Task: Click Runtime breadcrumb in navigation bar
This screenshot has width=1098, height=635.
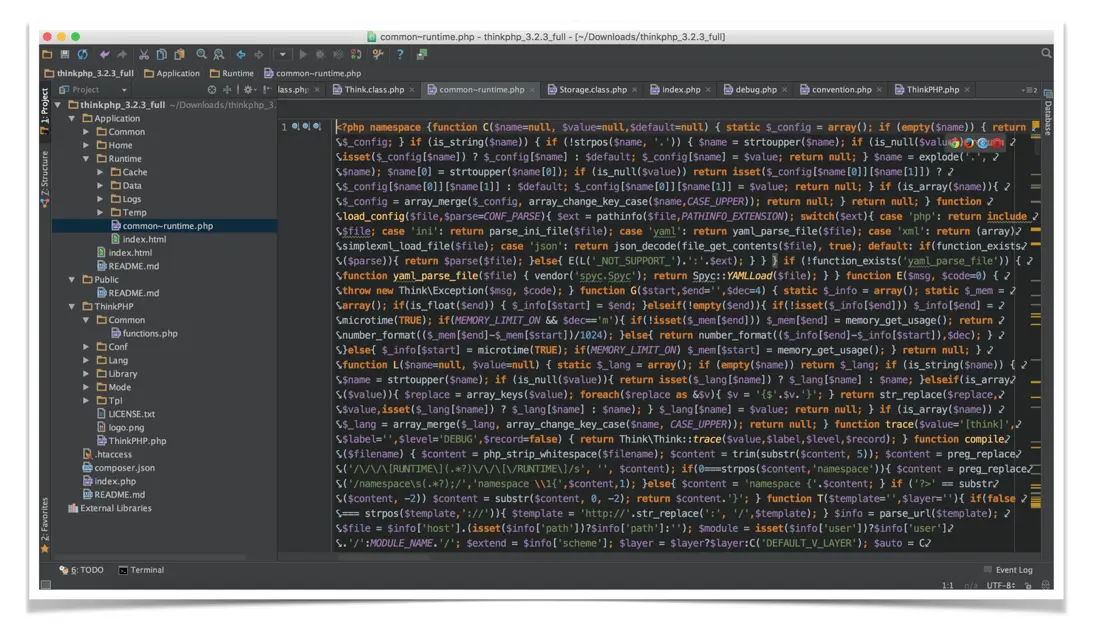Action: [232, 73]
